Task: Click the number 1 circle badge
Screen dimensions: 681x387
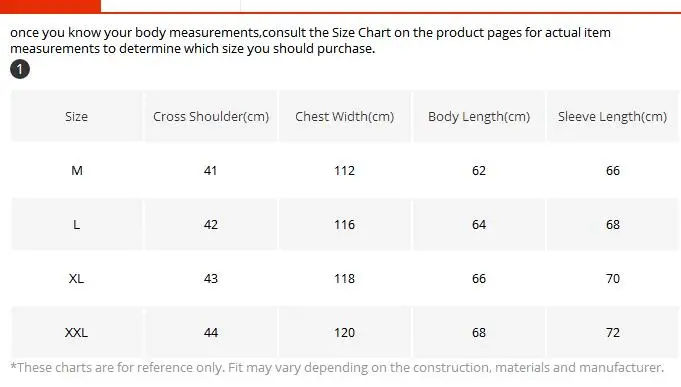Action: point(20,69)
